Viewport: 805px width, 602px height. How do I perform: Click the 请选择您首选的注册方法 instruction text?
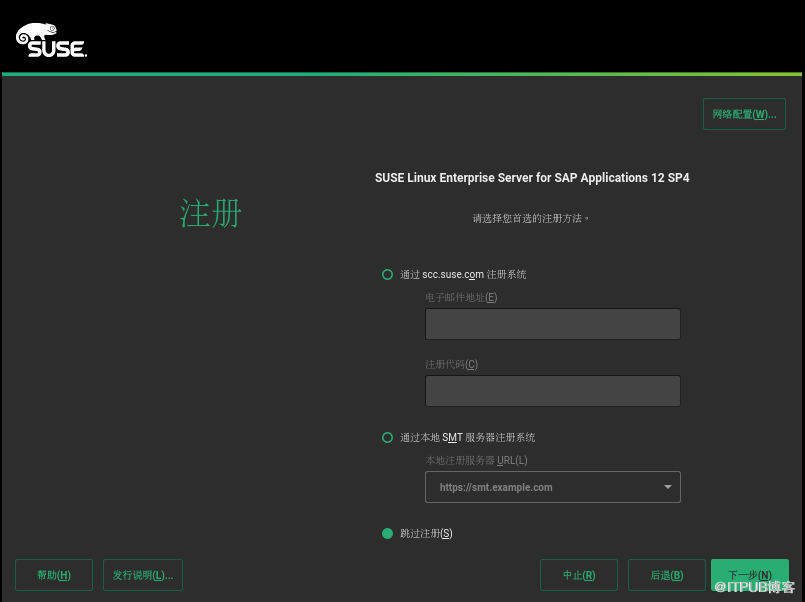[530, 217]
